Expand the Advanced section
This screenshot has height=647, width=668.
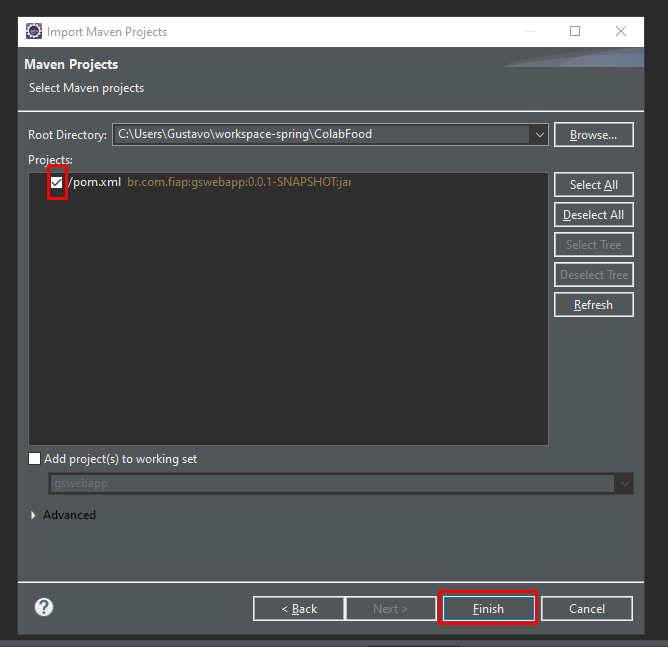click(33, 515)
